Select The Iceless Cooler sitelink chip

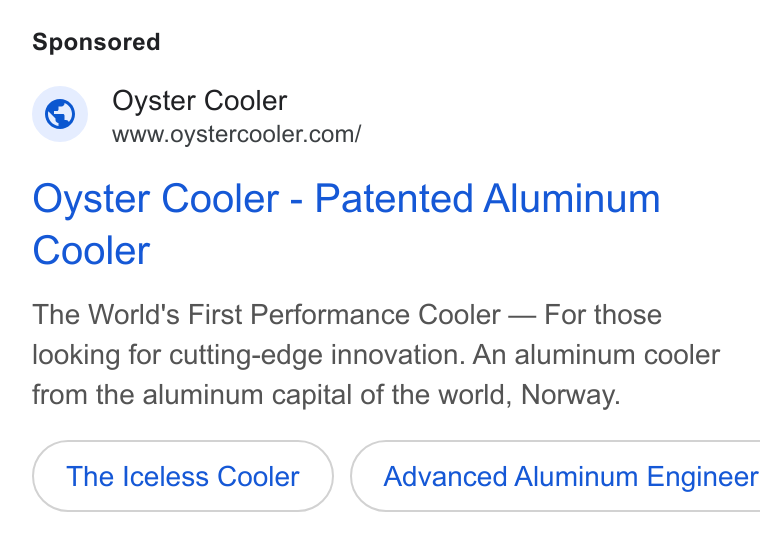pos(183,476)
